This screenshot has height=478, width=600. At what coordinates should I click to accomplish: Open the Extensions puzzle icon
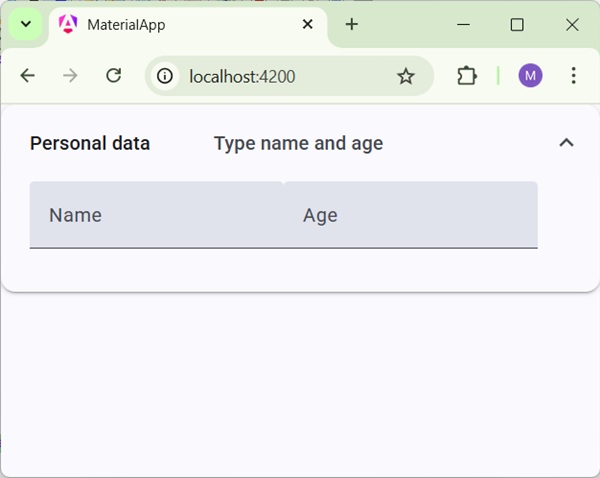467,76
